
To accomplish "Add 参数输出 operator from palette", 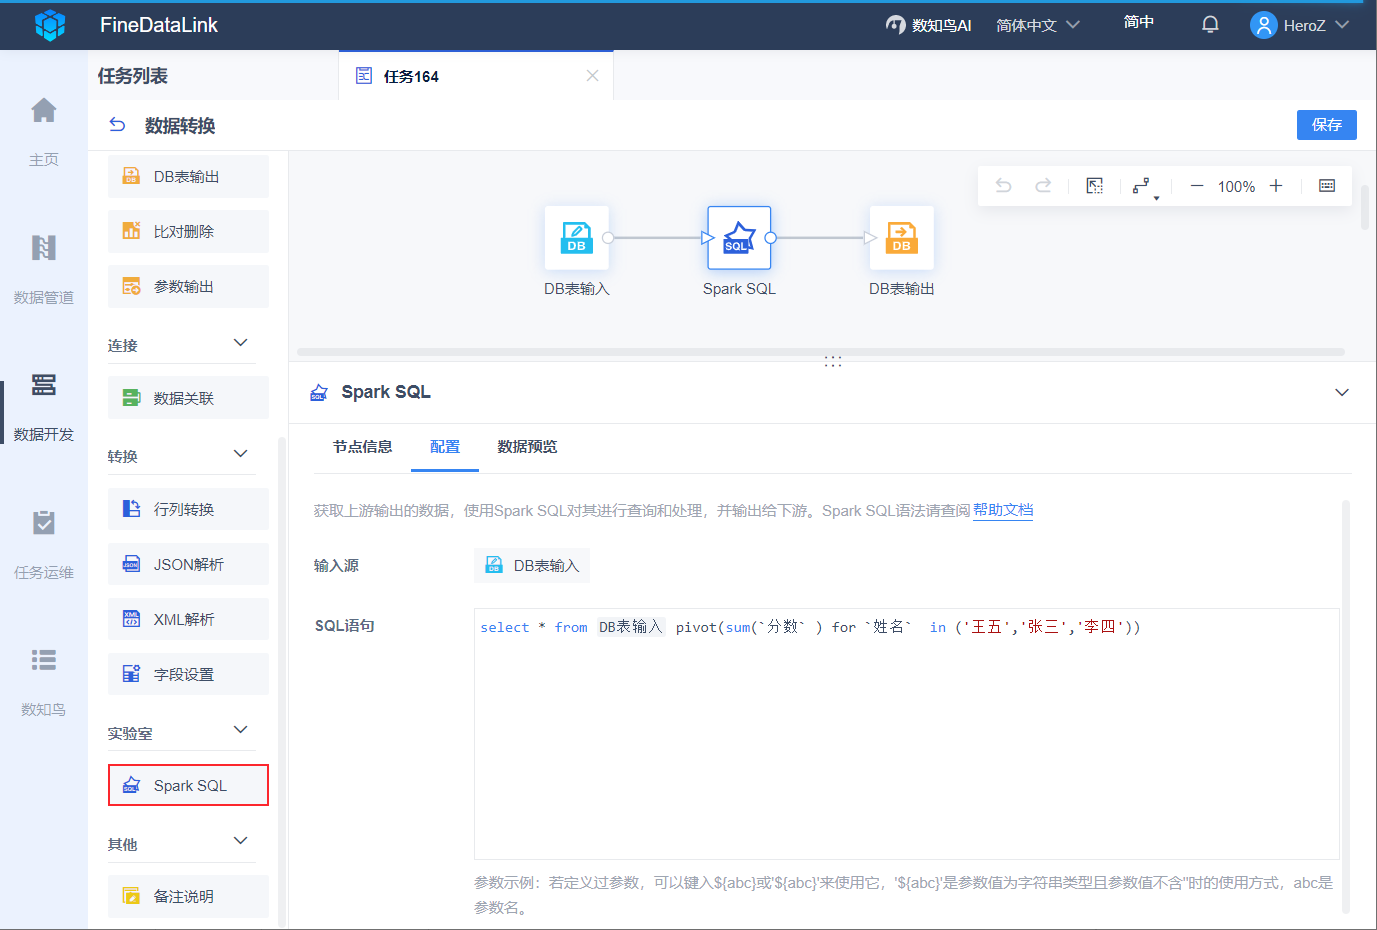I will [188, 286].
